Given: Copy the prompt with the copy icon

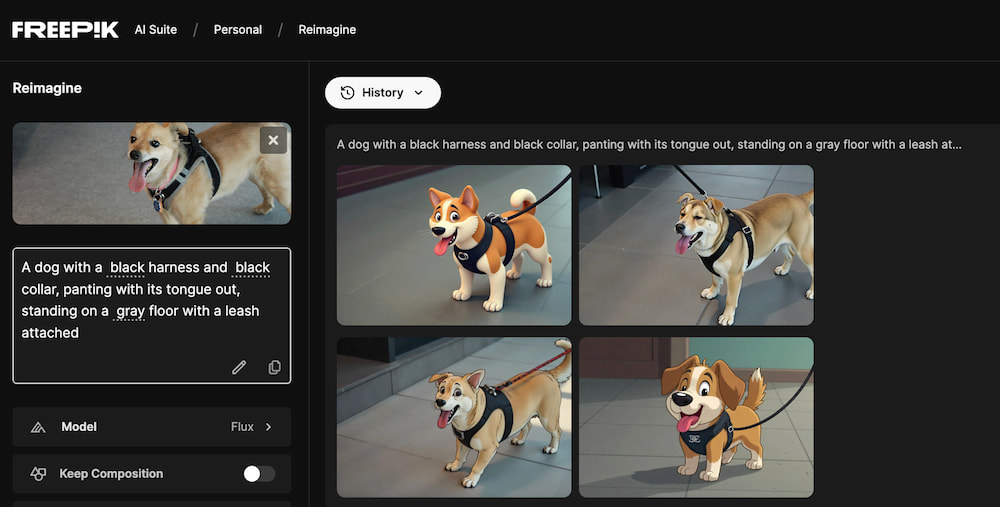Looking at the screenshot, I should (x=274, y=367).
